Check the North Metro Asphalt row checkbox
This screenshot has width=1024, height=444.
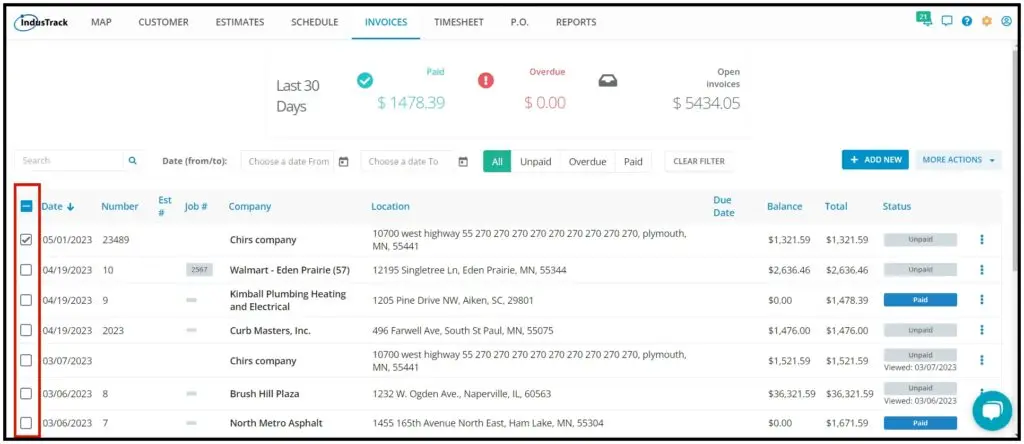pyautogui.click(x=25, y=423)
